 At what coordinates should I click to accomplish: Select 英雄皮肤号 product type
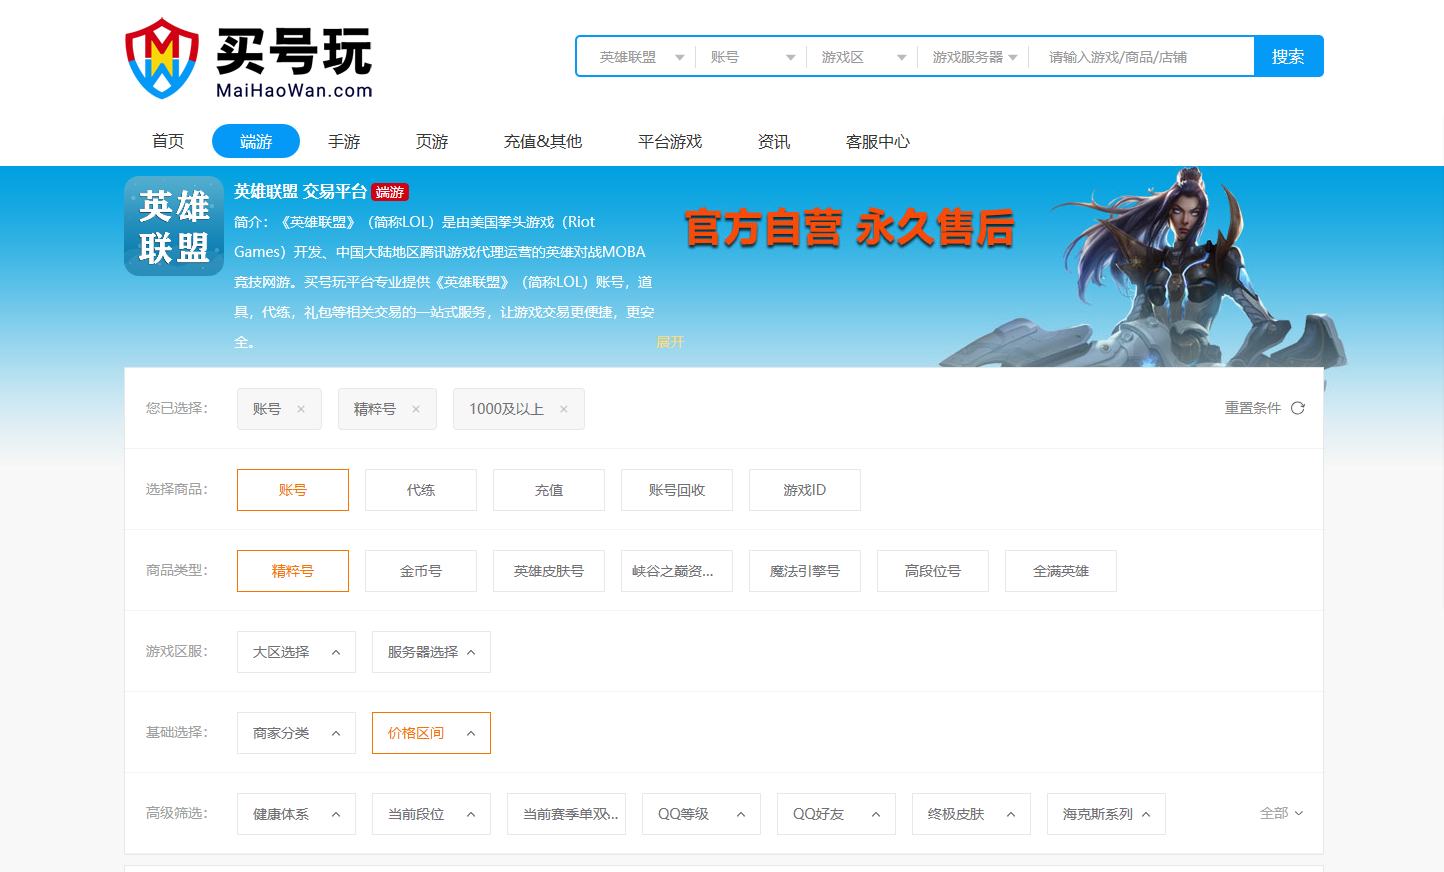point(549,571)
